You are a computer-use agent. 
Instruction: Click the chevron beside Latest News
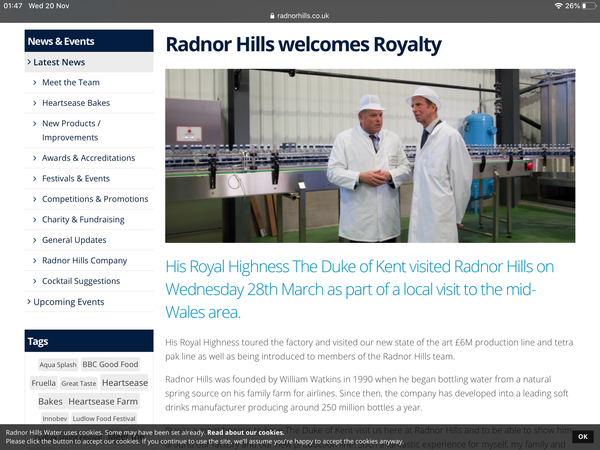29,62
